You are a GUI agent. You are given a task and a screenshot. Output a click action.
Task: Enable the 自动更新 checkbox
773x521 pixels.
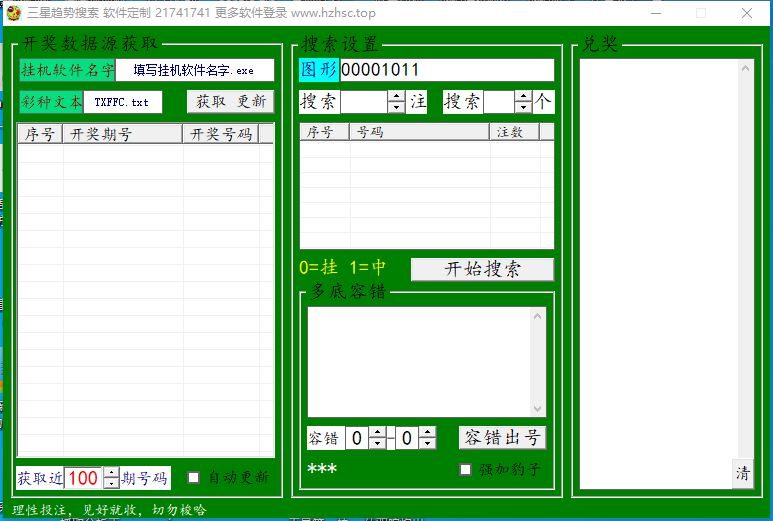[x=194, y=478]
